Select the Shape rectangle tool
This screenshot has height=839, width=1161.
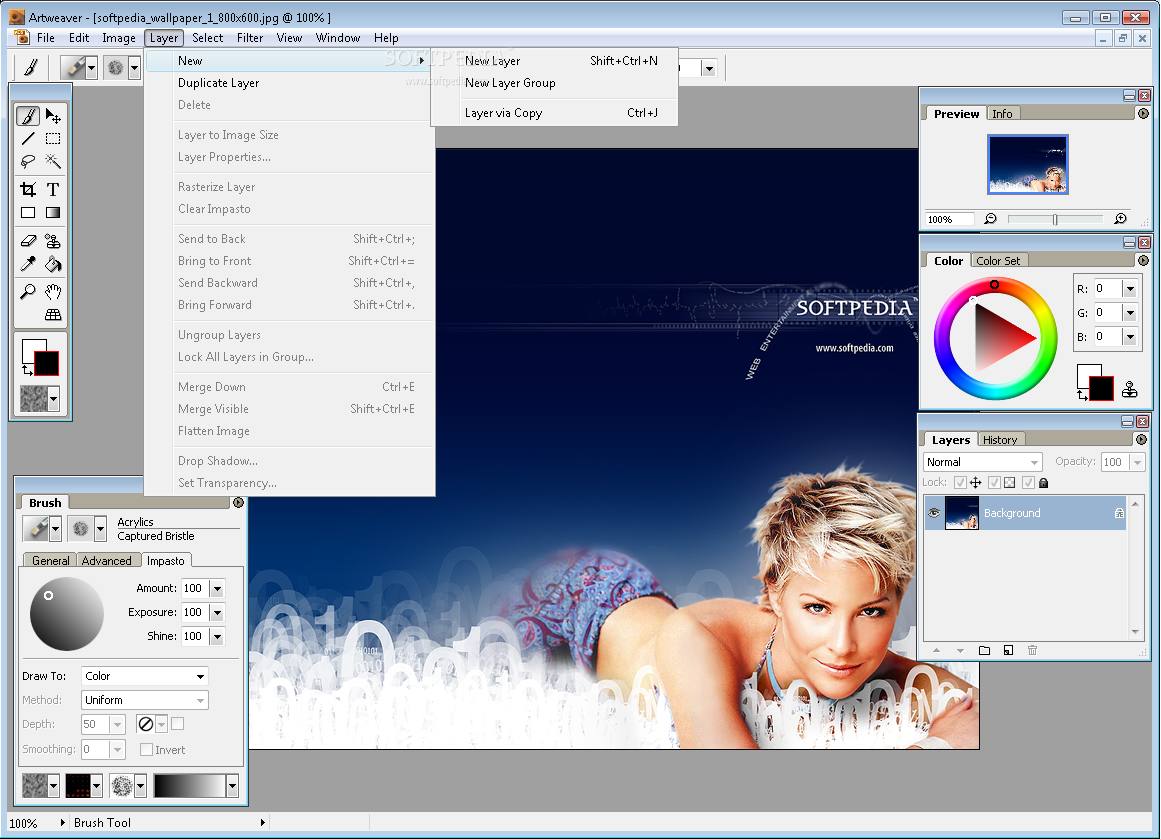tap(28, 213)
